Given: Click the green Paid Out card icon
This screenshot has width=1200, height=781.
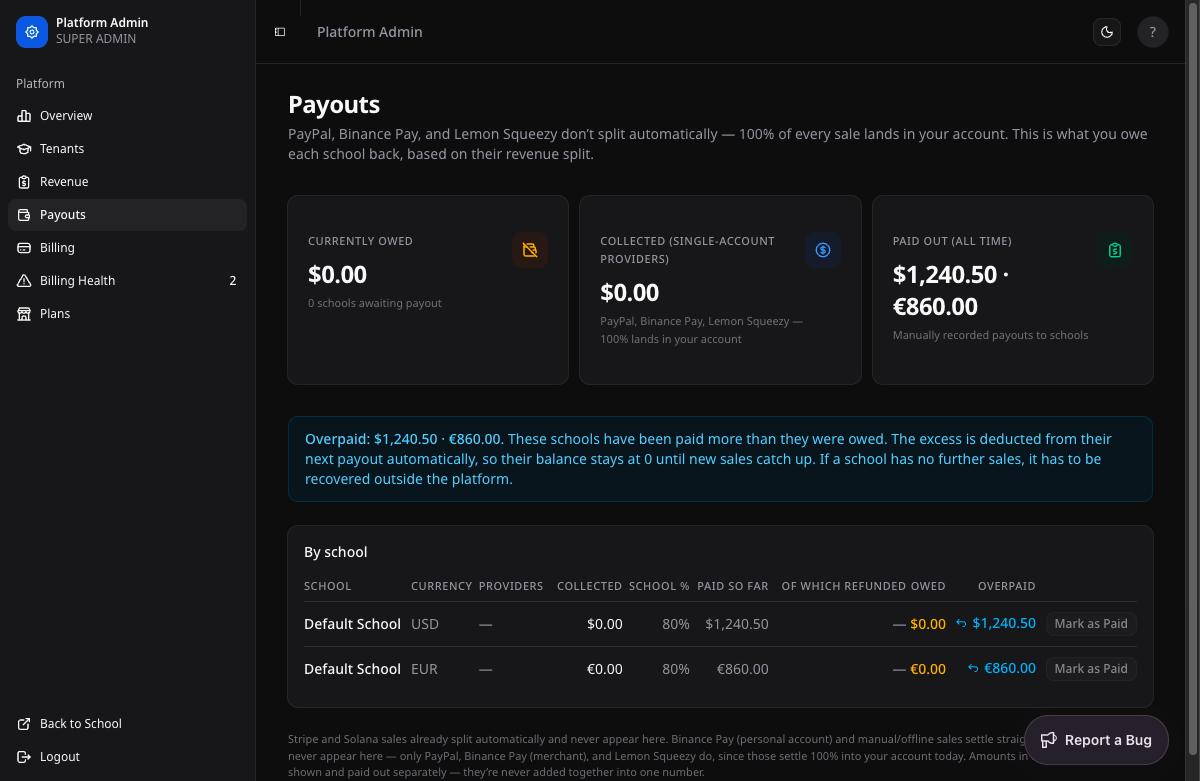Looking at the screenshot, I should [x=1115, y=250].
